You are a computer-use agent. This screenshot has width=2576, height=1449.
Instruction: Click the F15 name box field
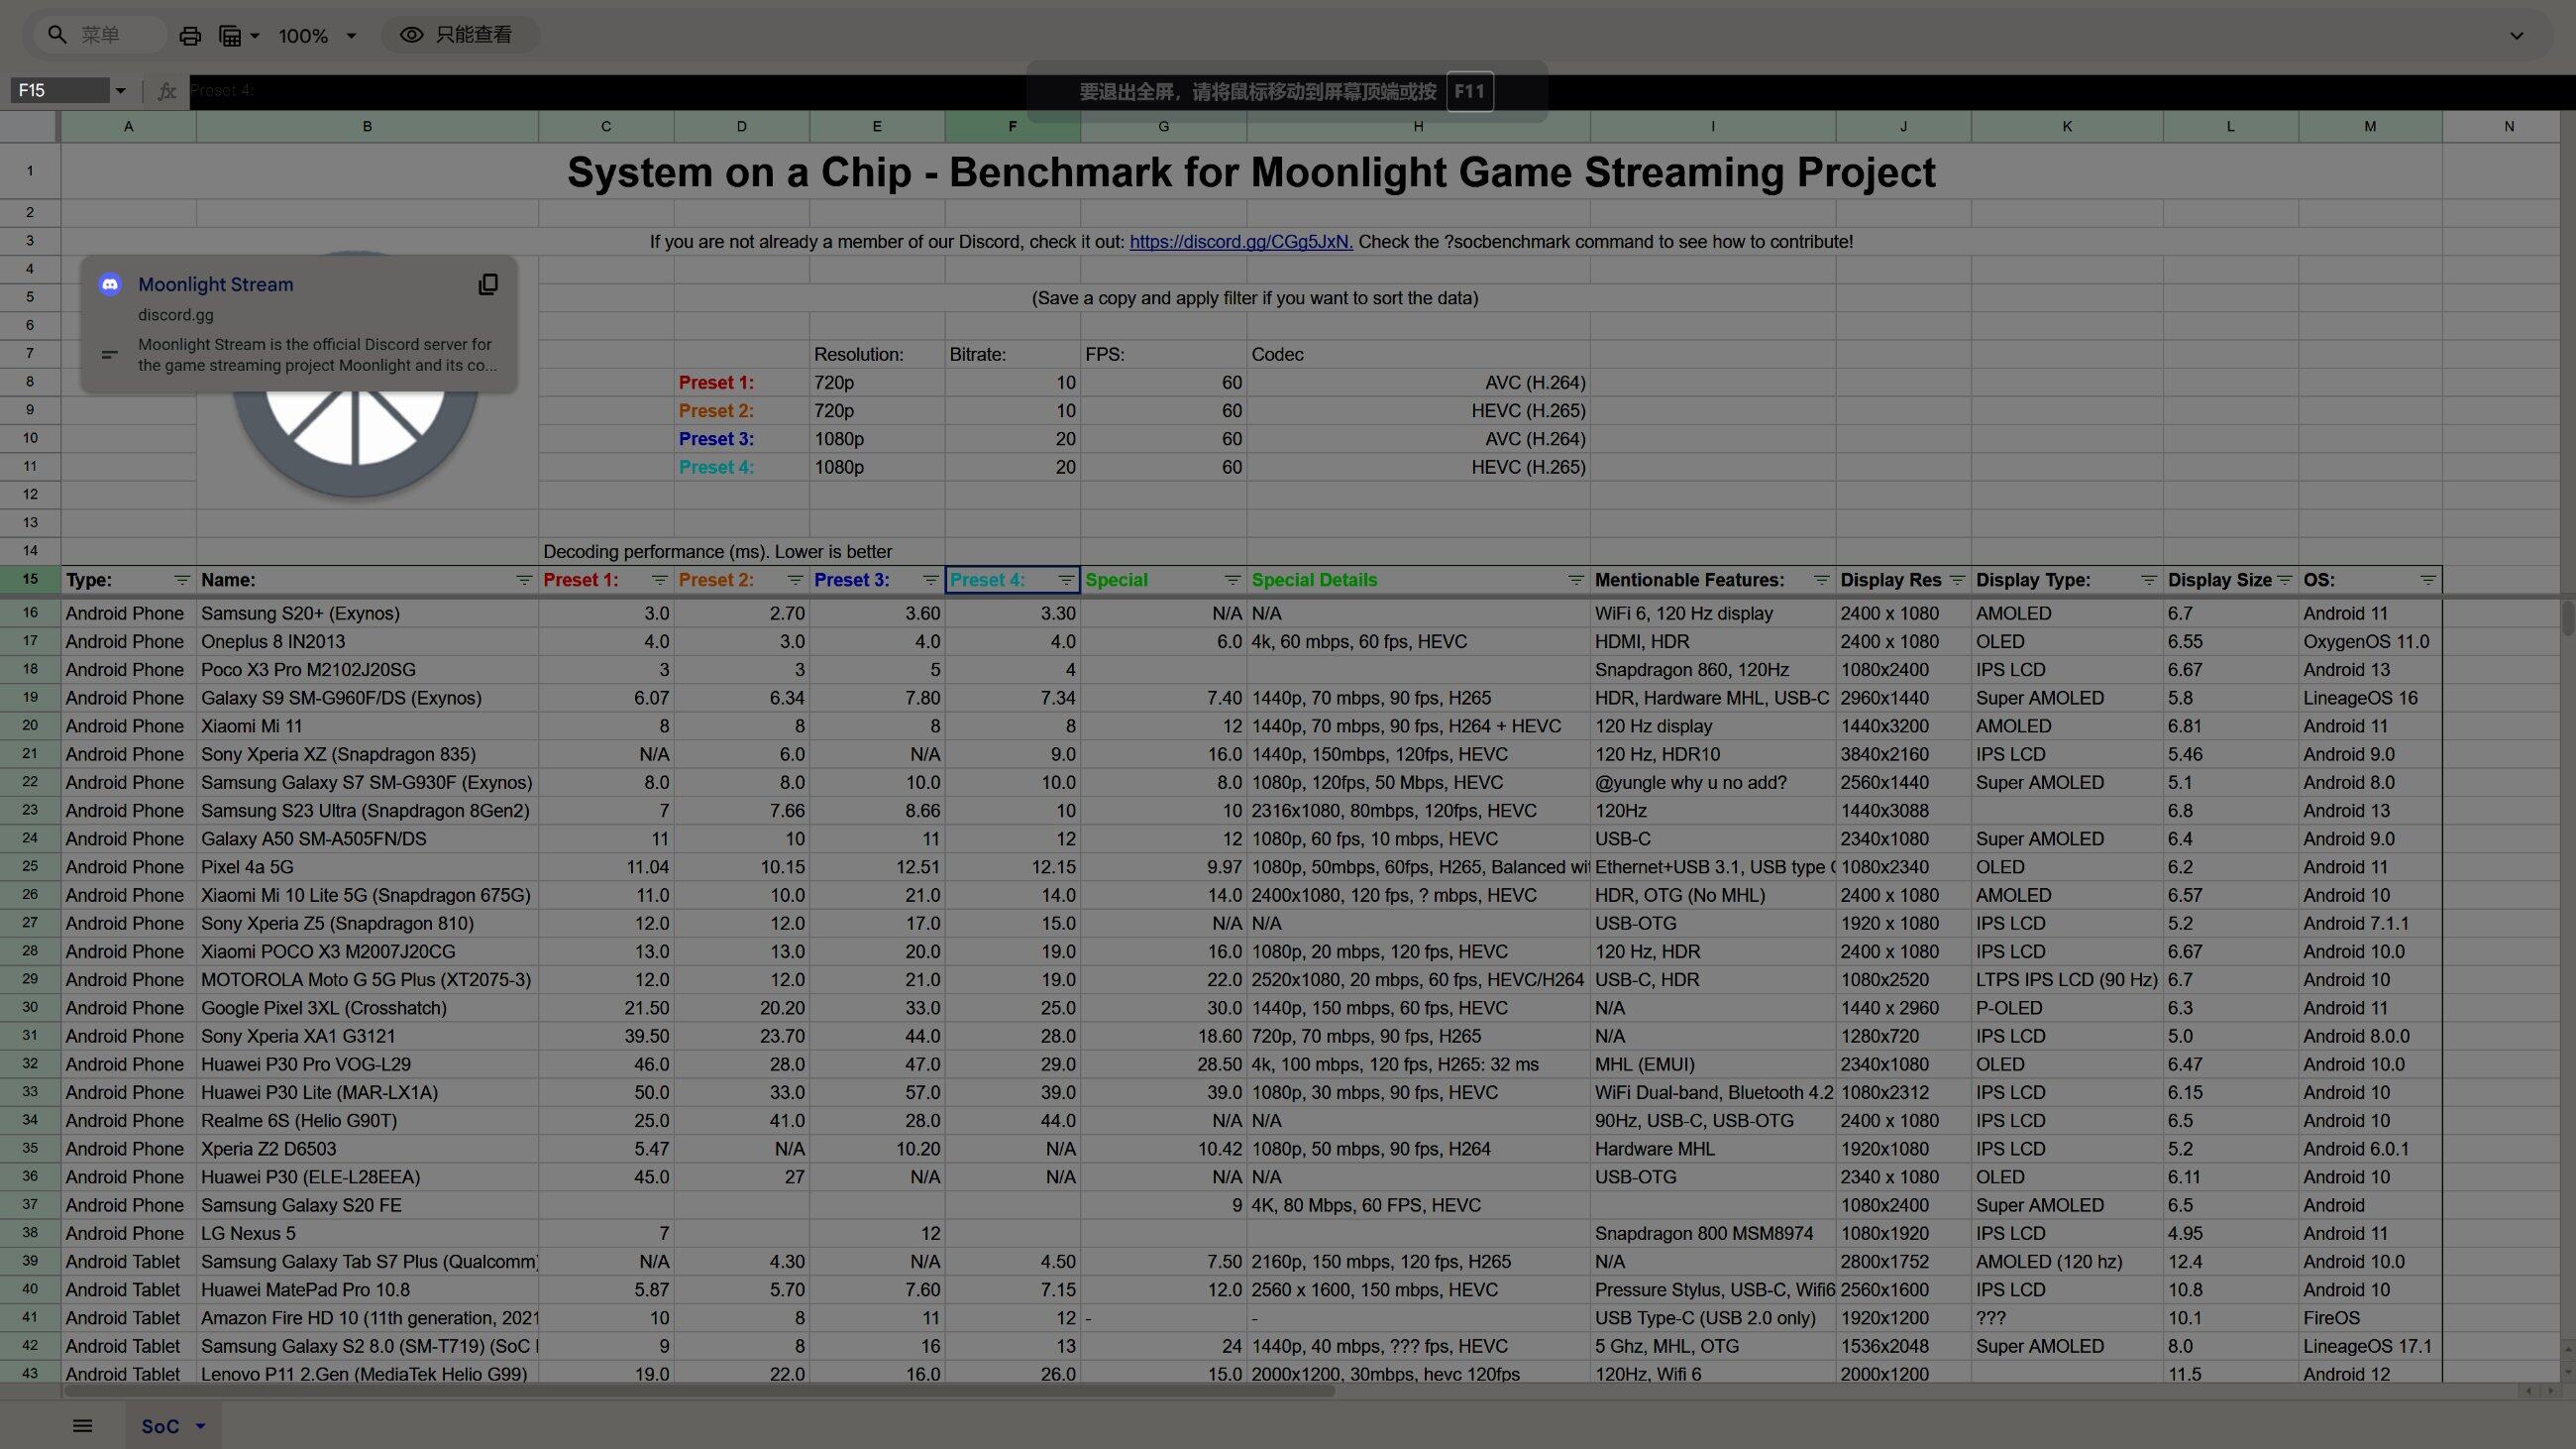click(60, 91)
